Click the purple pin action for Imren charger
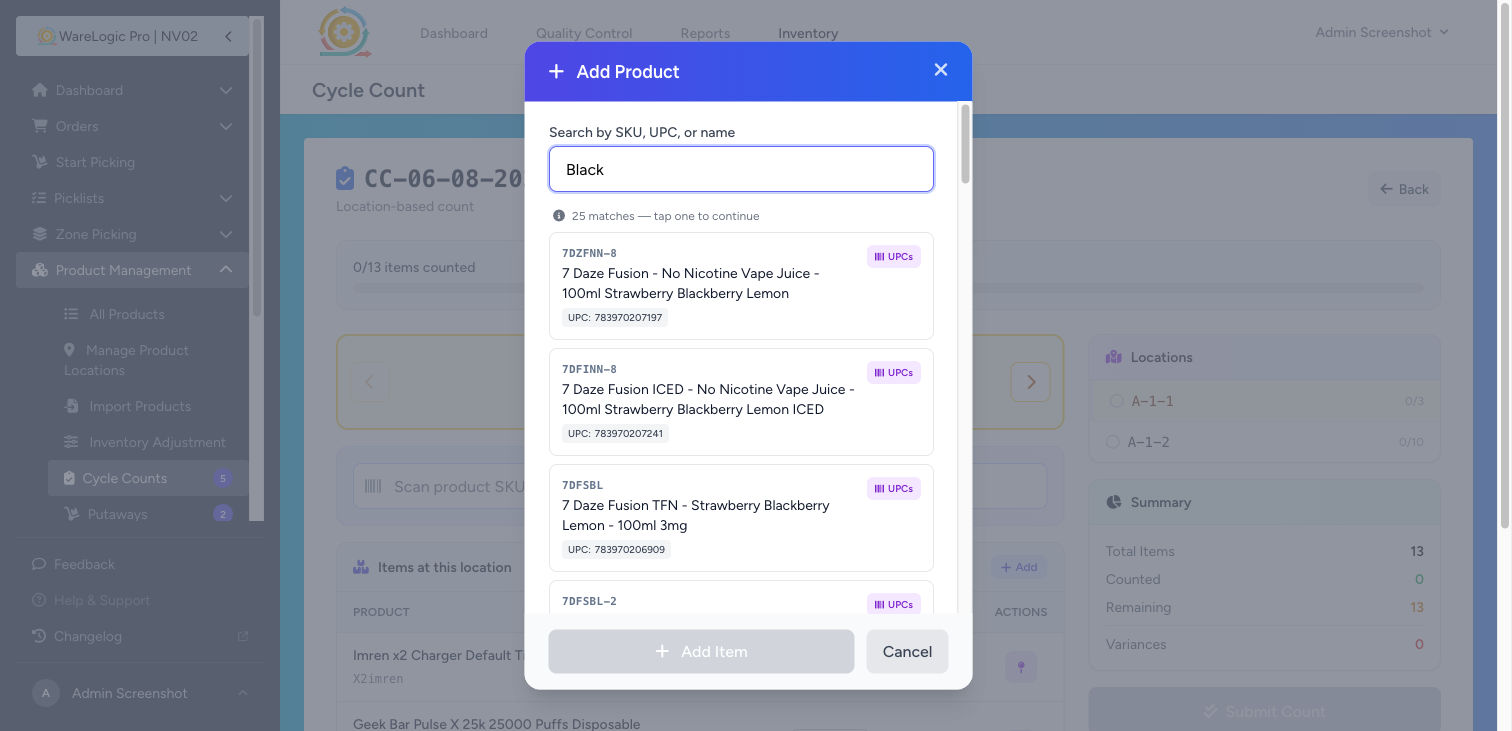The image size is (1512, 731). pyautogui.click(x=1020, y=666)
